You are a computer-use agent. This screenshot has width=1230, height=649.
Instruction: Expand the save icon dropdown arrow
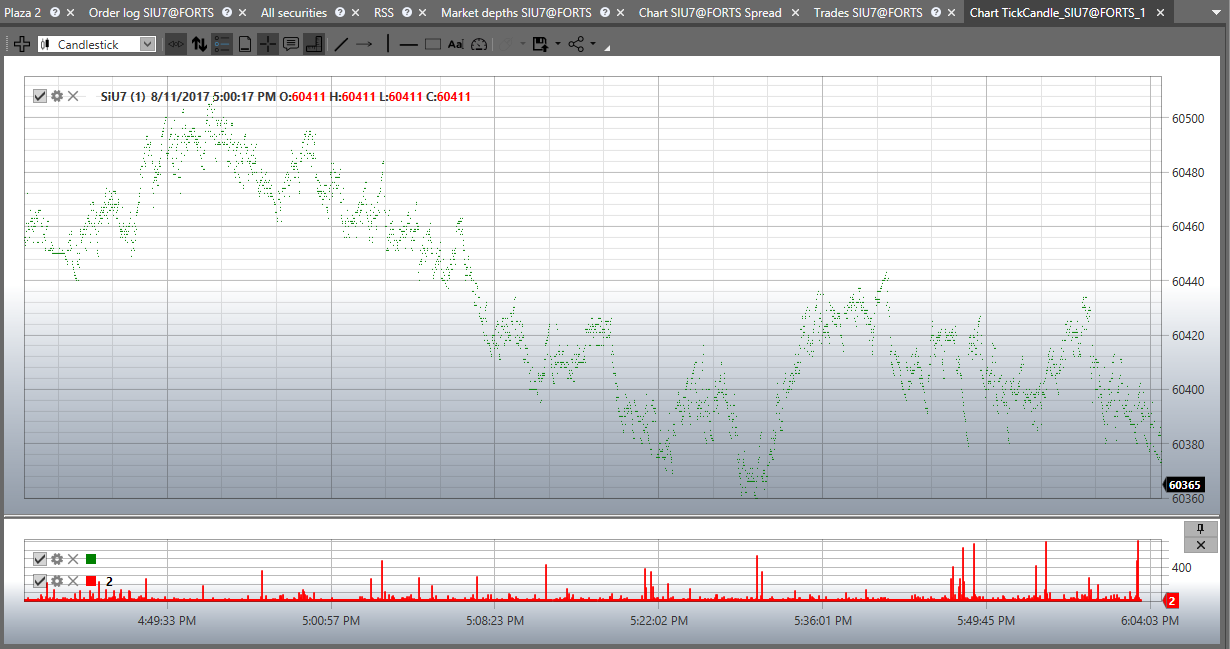pos(557,44)
